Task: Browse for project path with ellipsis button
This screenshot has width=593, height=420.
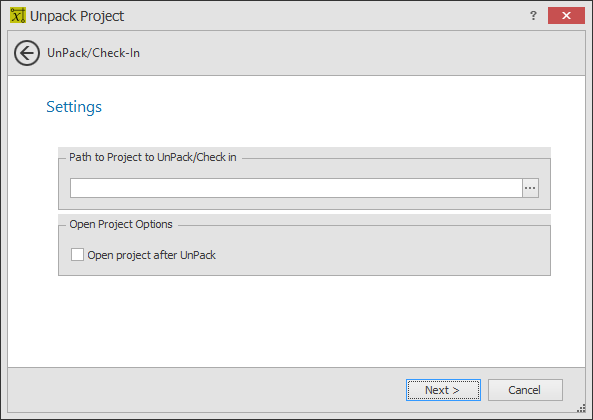Action: 530,188
